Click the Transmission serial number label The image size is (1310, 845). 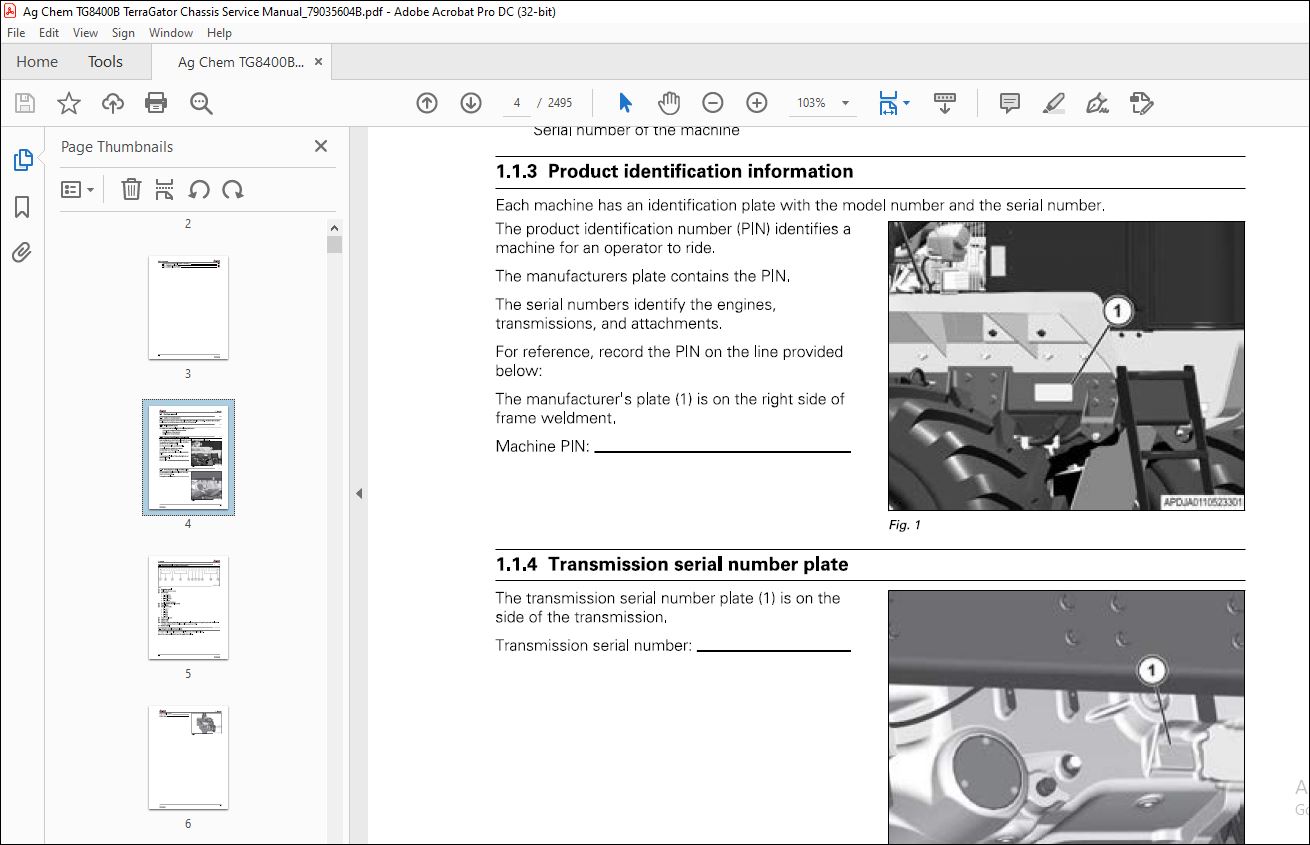point(594,645)
